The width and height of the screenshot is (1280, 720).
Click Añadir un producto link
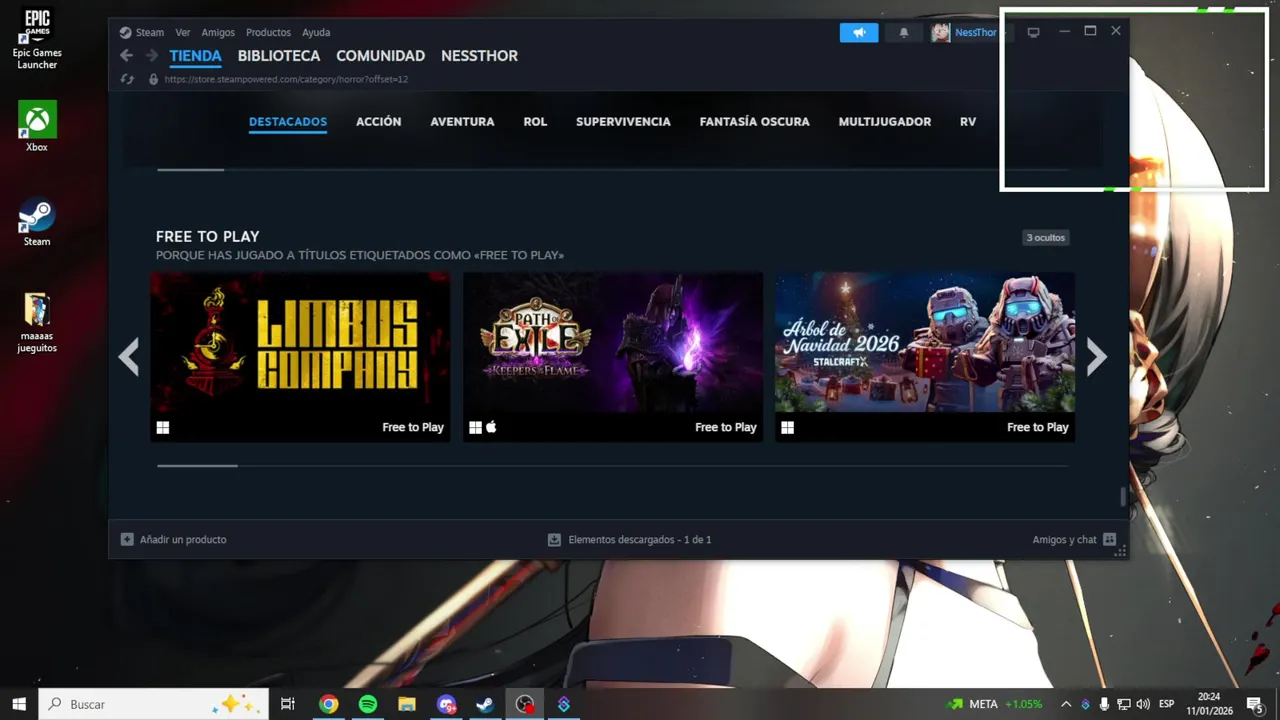click(x=183, y=539)
